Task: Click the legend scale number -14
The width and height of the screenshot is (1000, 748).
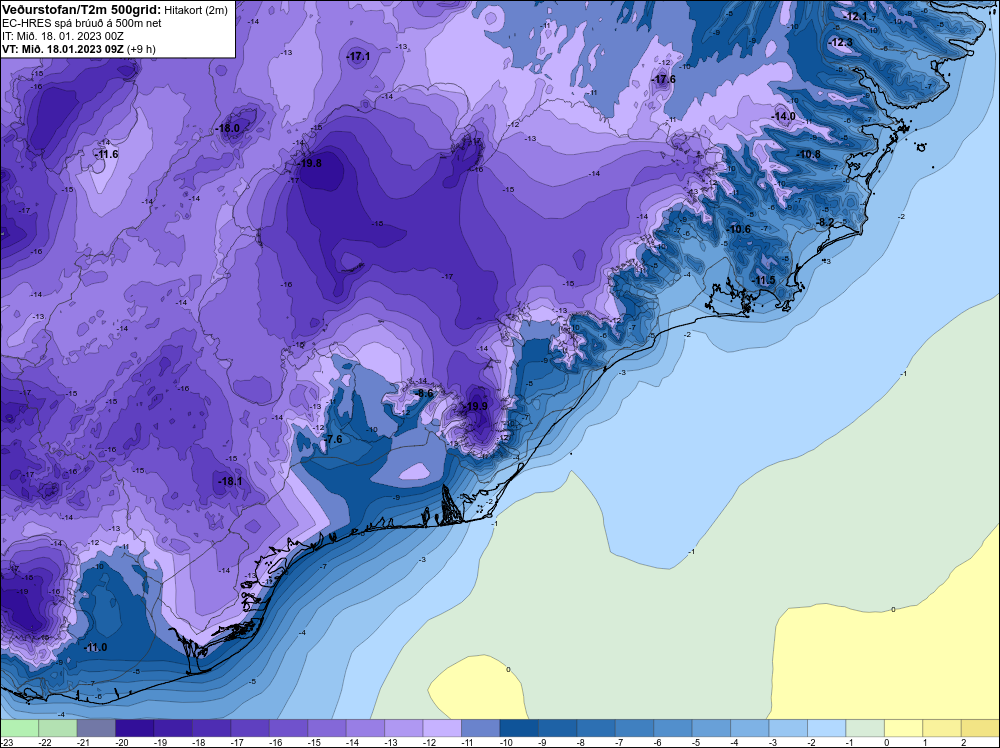Action: pyautogui.click(x=352, y=742)
